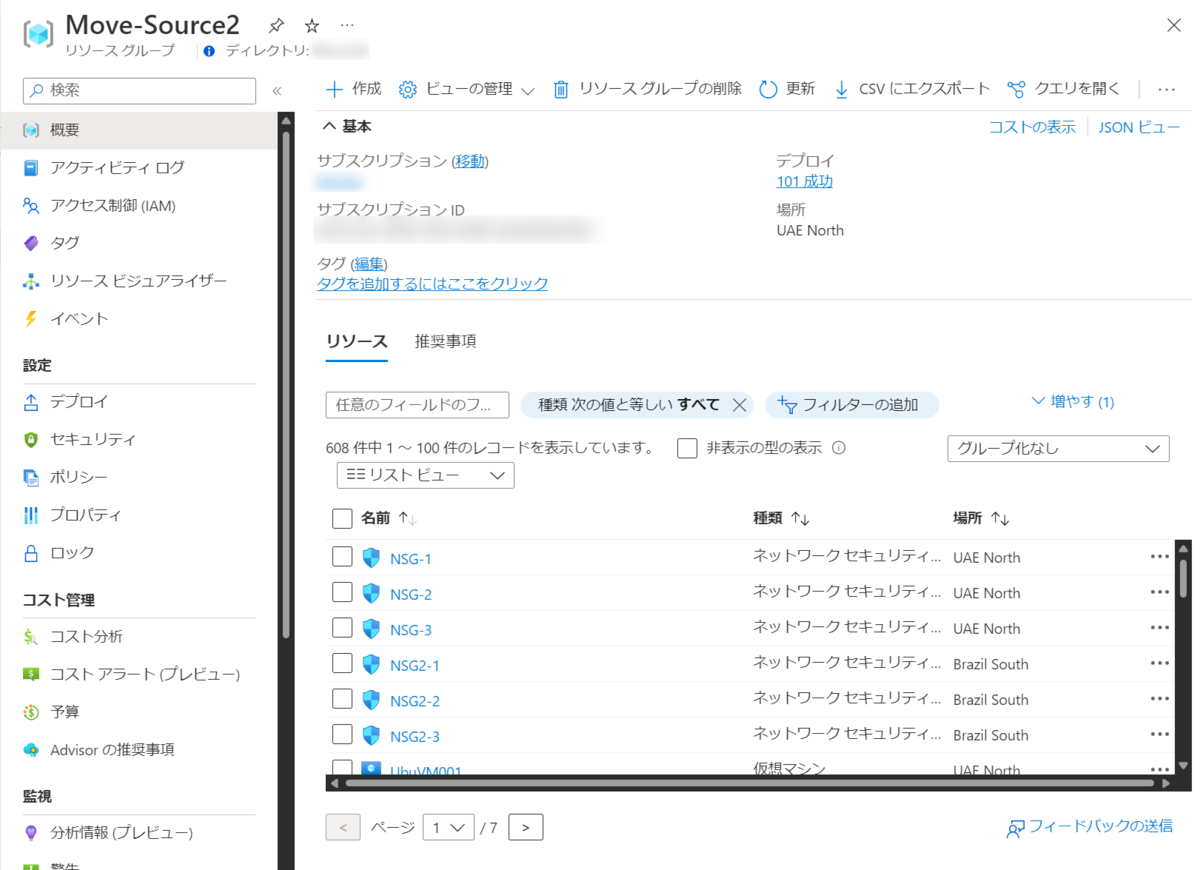
Task: Open JSON ビュー link
Action: [x=1139, y=127]
